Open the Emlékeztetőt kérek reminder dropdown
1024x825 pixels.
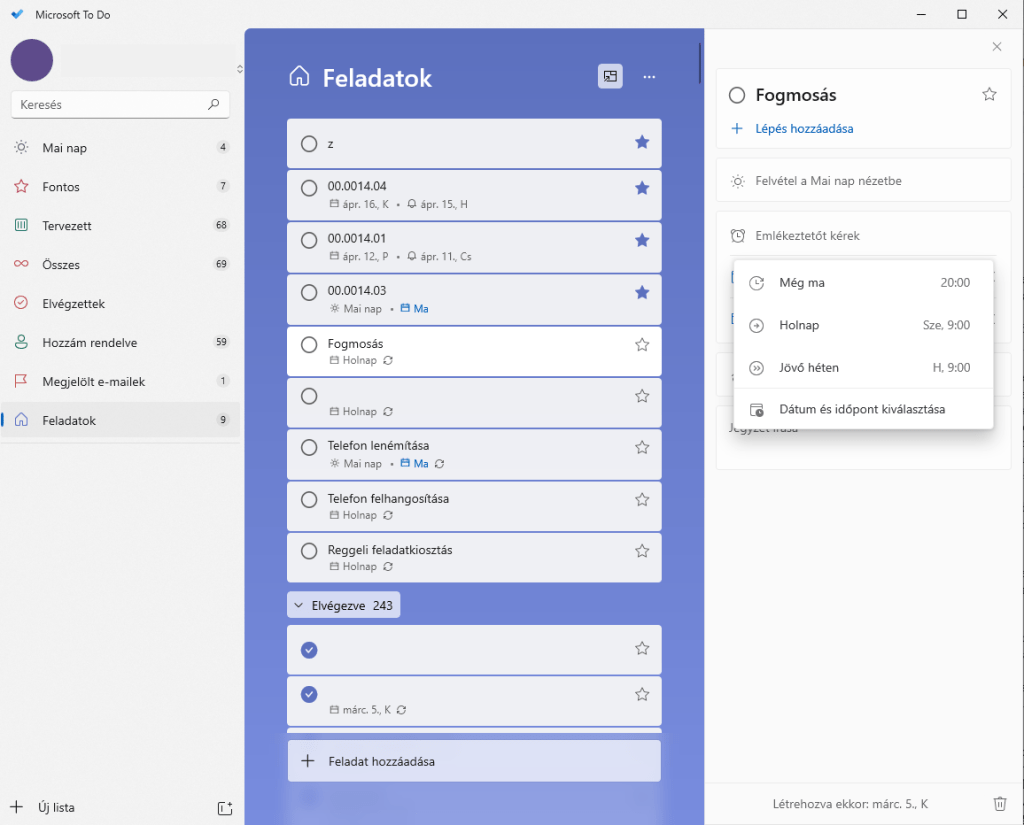(x=808, y=236)
